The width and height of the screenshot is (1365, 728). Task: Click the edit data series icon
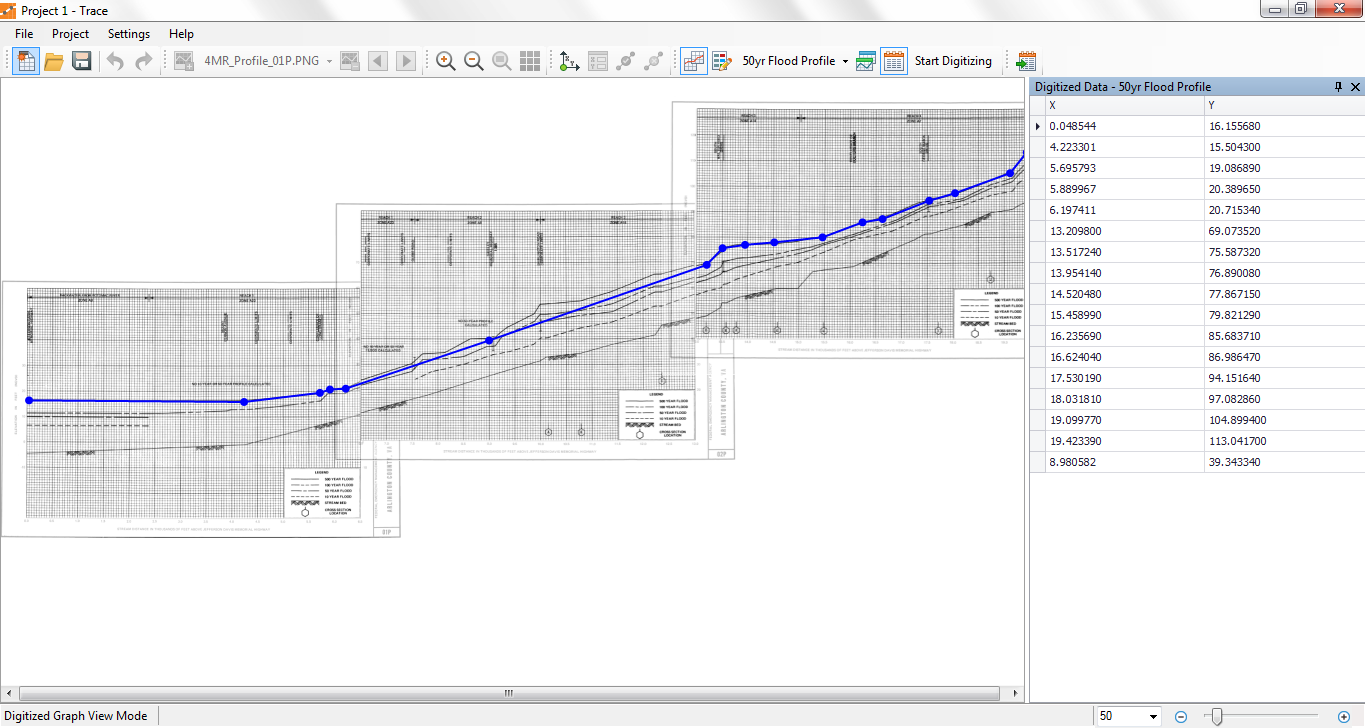[721, 61]
